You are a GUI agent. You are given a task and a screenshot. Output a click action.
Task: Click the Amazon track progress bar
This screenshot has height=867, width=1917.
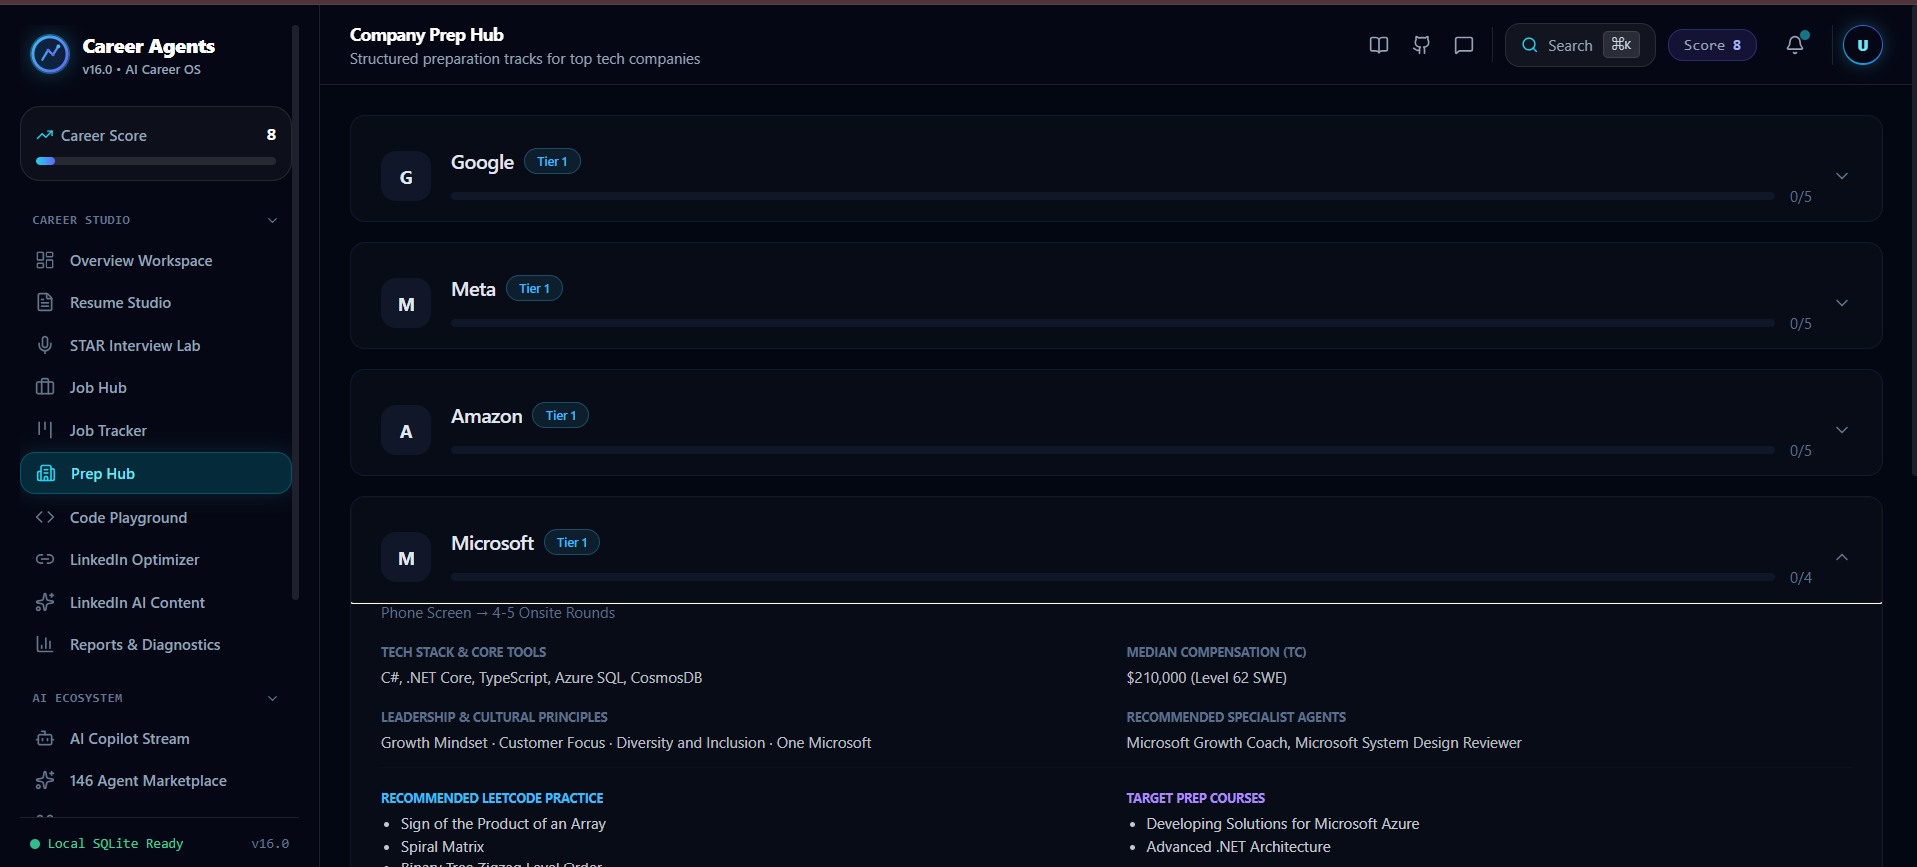coord(1112,450)
